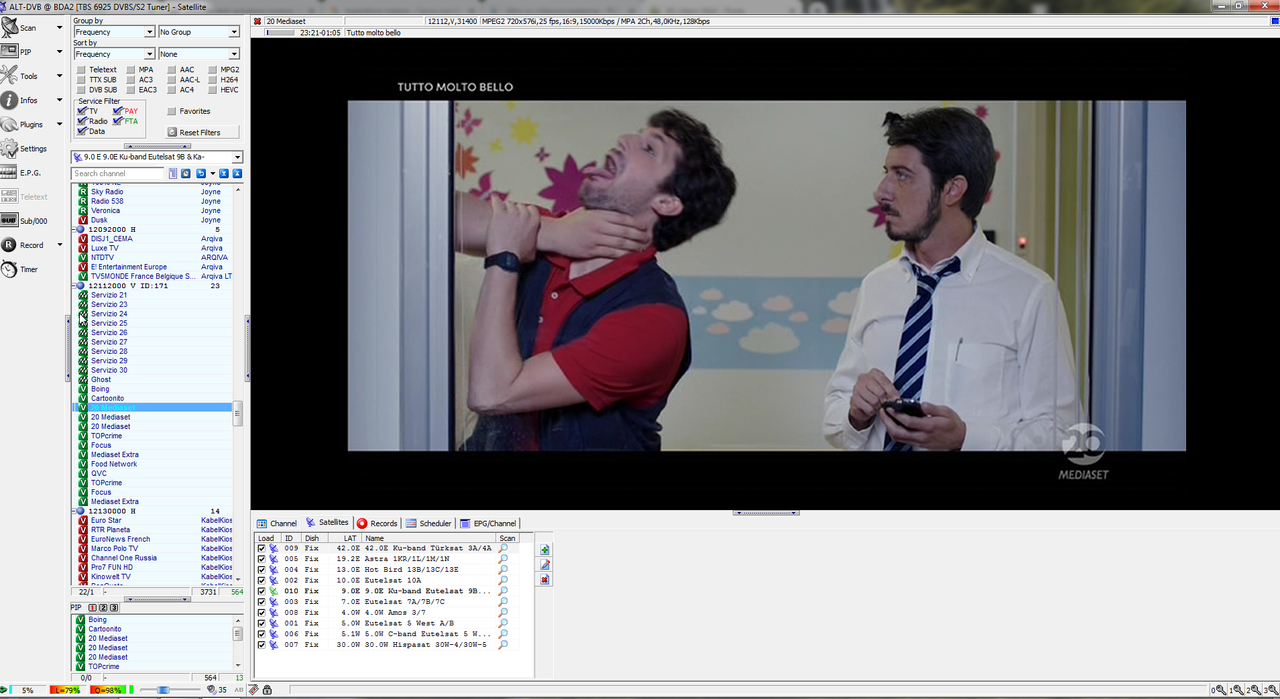Open Settings gear in the sidebar

coord(10,148)
